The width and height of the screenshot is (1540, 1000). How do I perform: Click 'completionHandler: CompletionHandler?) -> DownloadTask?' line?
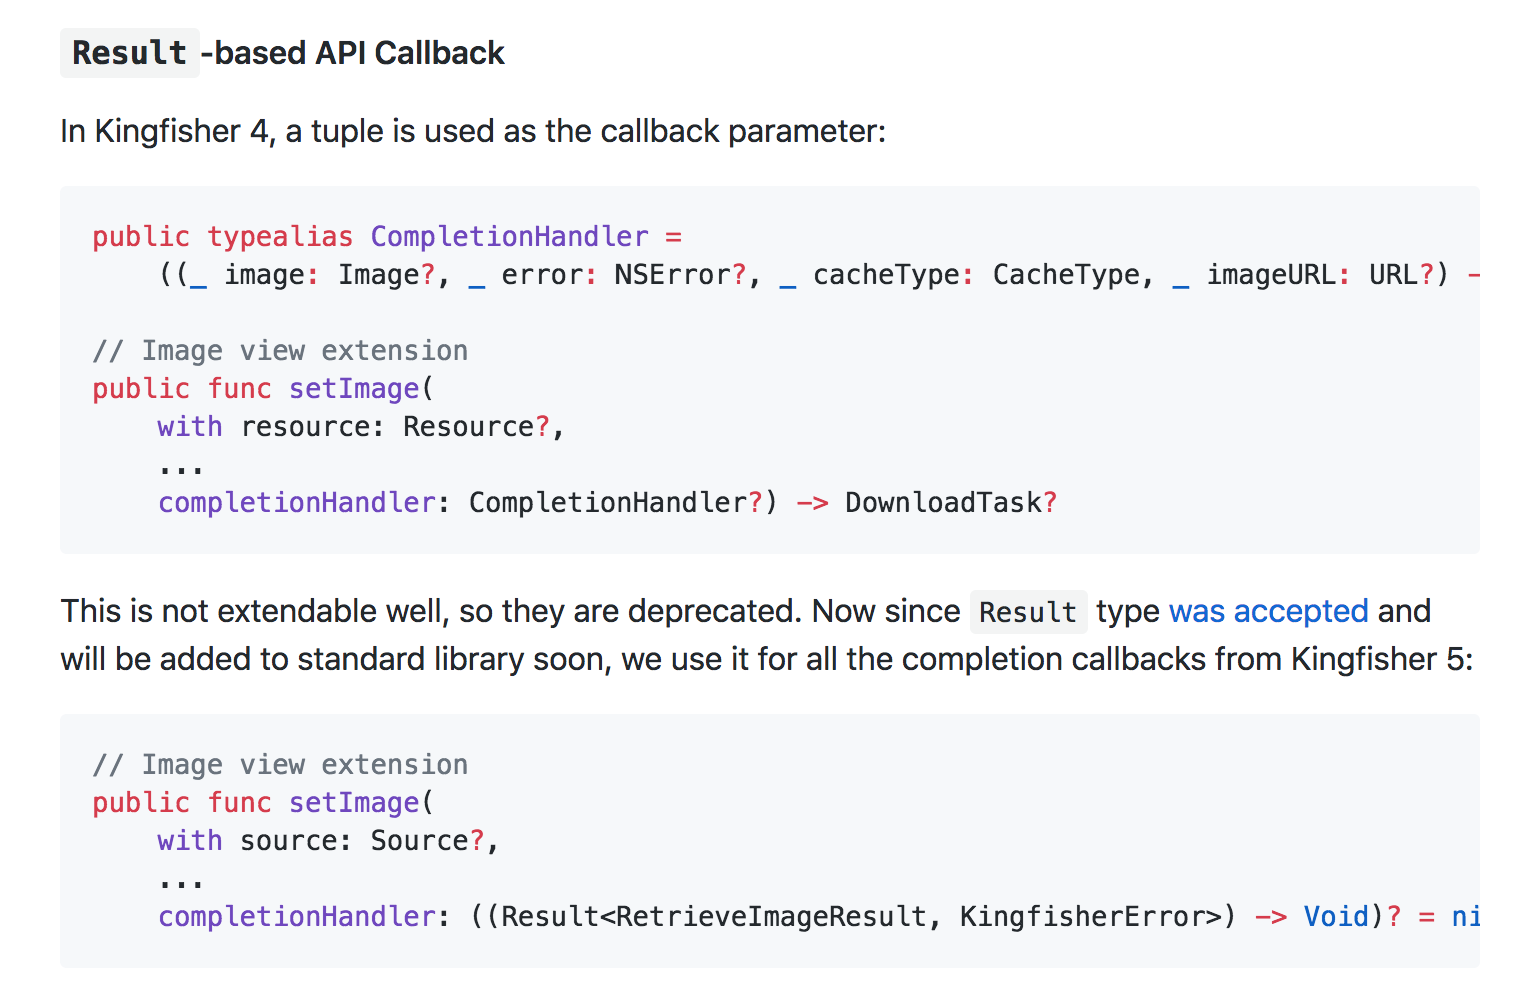[607, 503]
